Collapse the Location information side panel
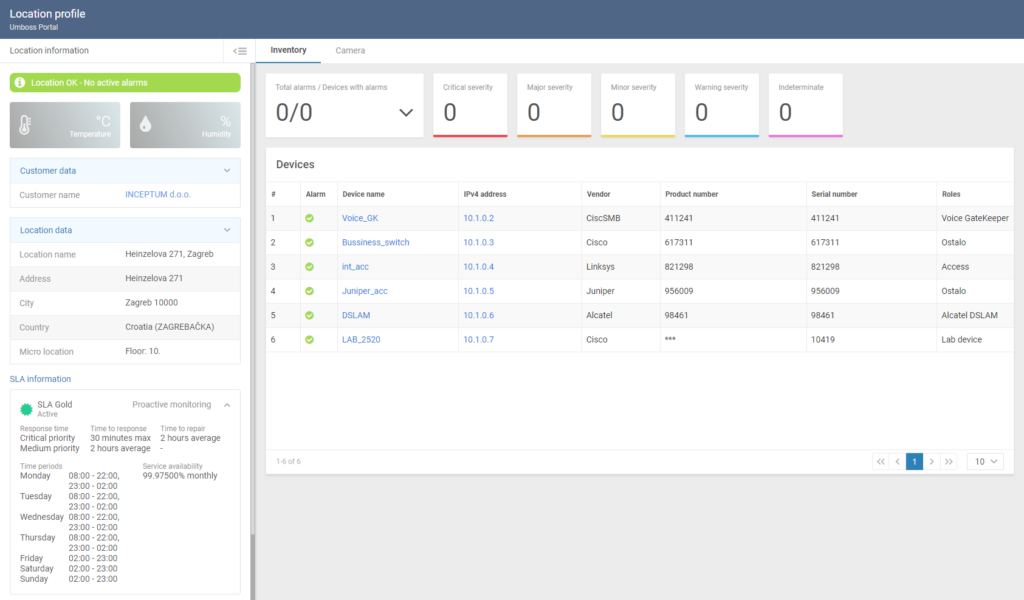The width and height of the screenshot is (1024, 600). point(239,51)
